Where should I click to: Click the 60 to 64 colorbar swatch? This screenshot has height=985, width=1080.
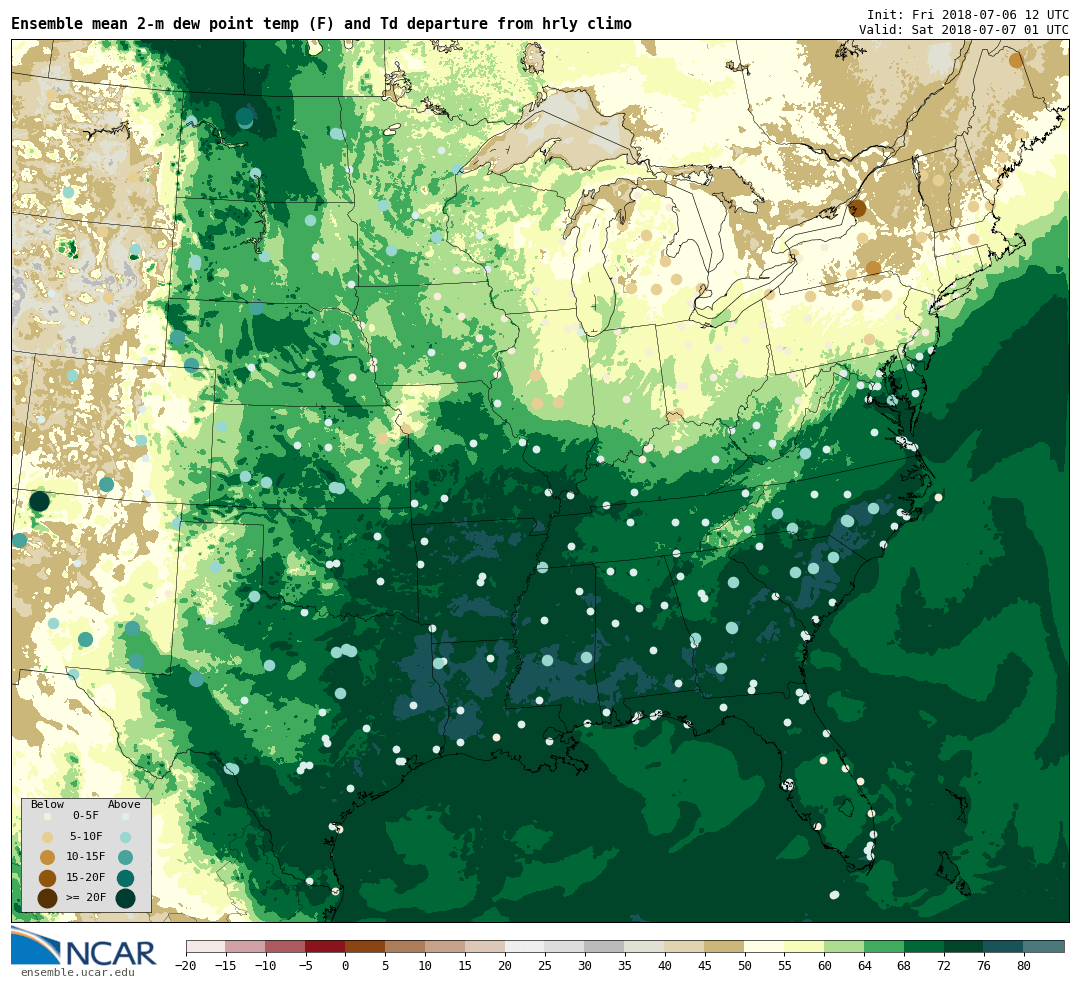[x=844, y=946]
